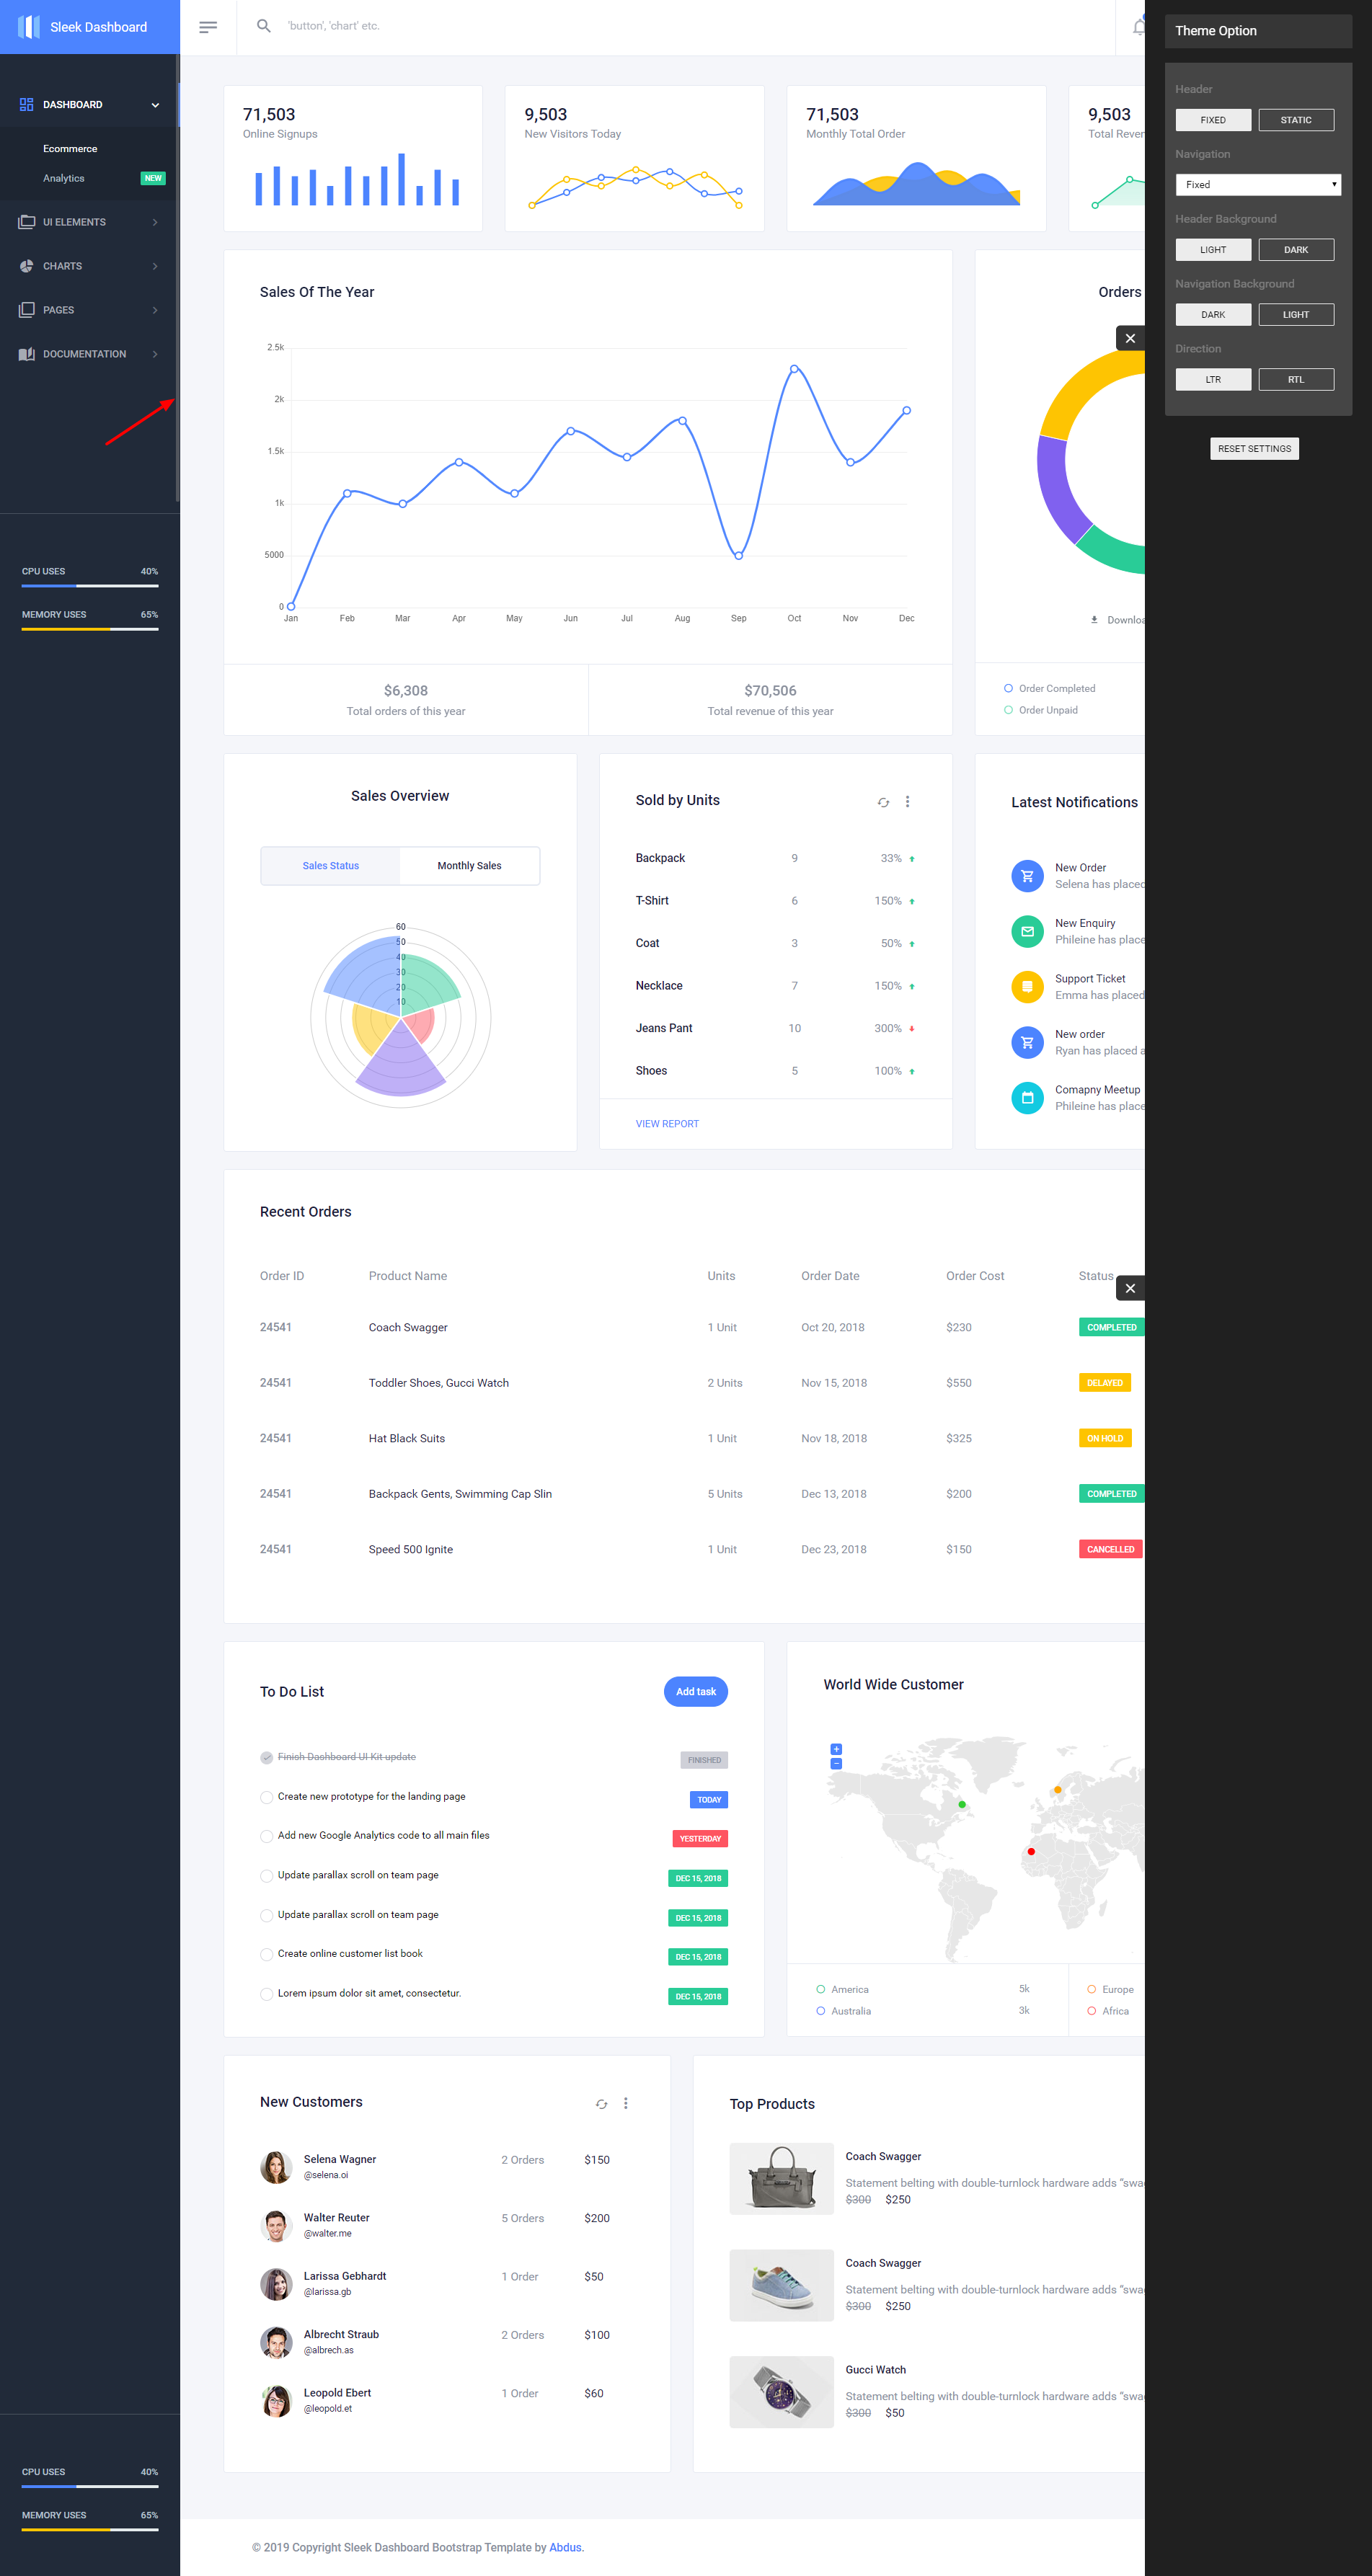Check the 'Create new prototype' to-do item
The width and height of the screenshot is (1372, 2576).
(266, 1797)
